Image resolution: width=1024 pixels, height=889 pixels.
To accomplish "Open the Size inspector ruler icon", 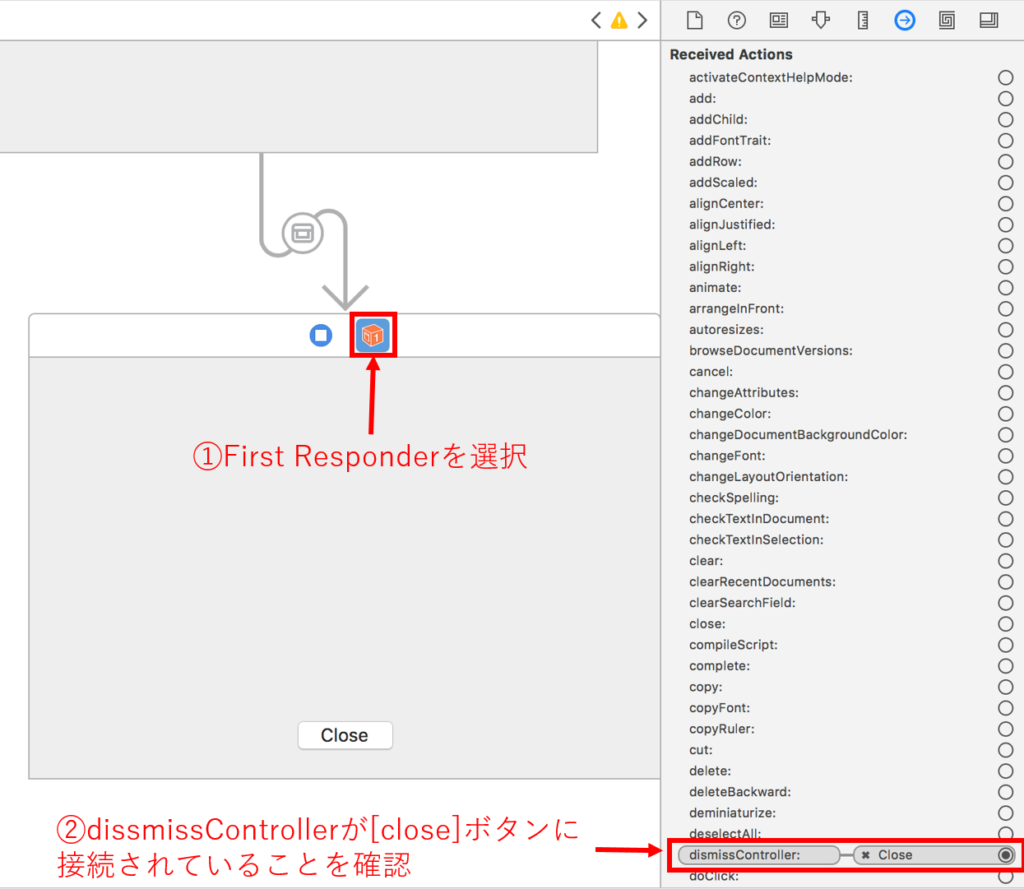I will click(863, 20).
